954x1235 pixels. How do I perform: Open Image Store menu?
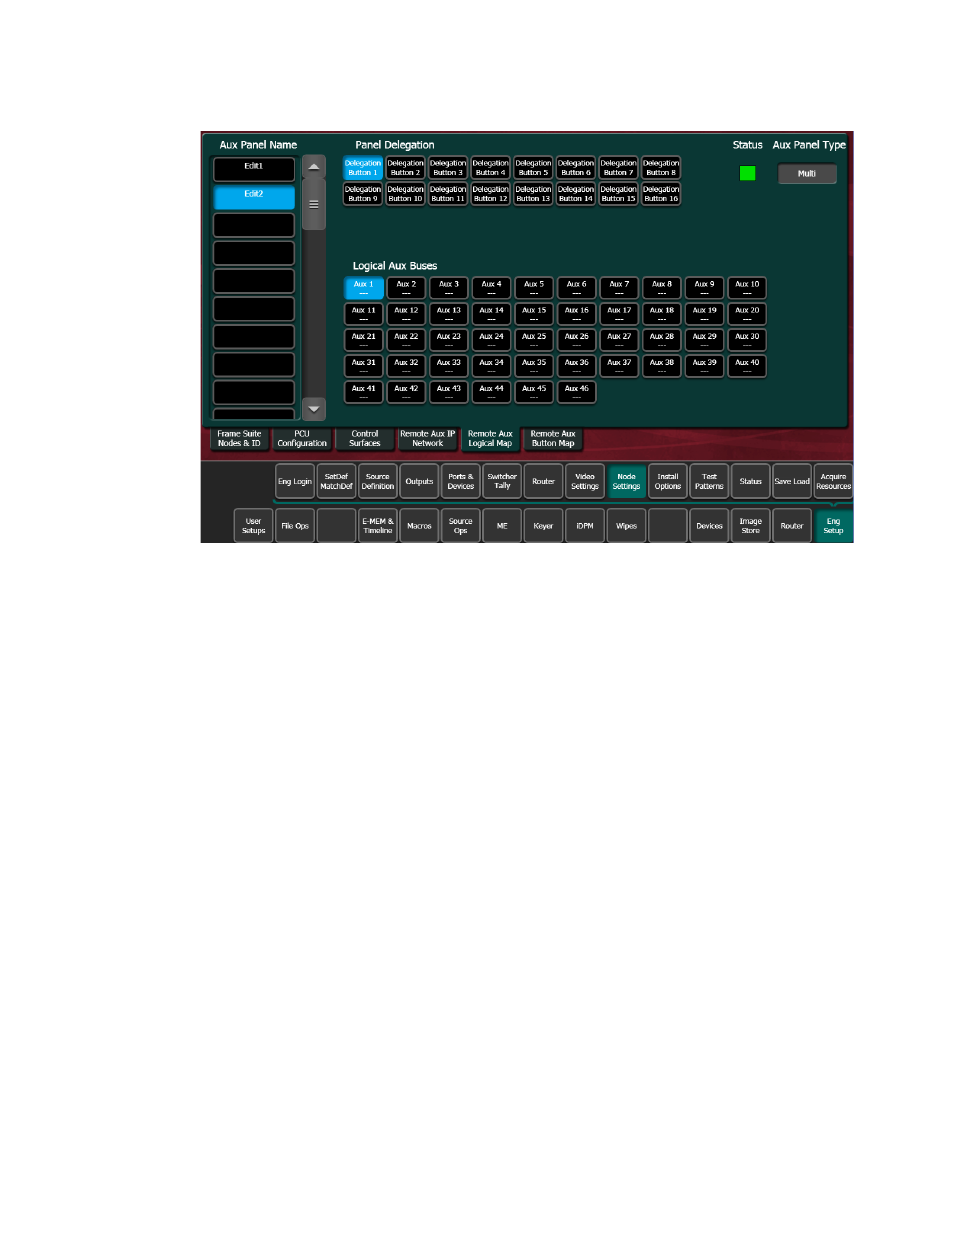750,526
